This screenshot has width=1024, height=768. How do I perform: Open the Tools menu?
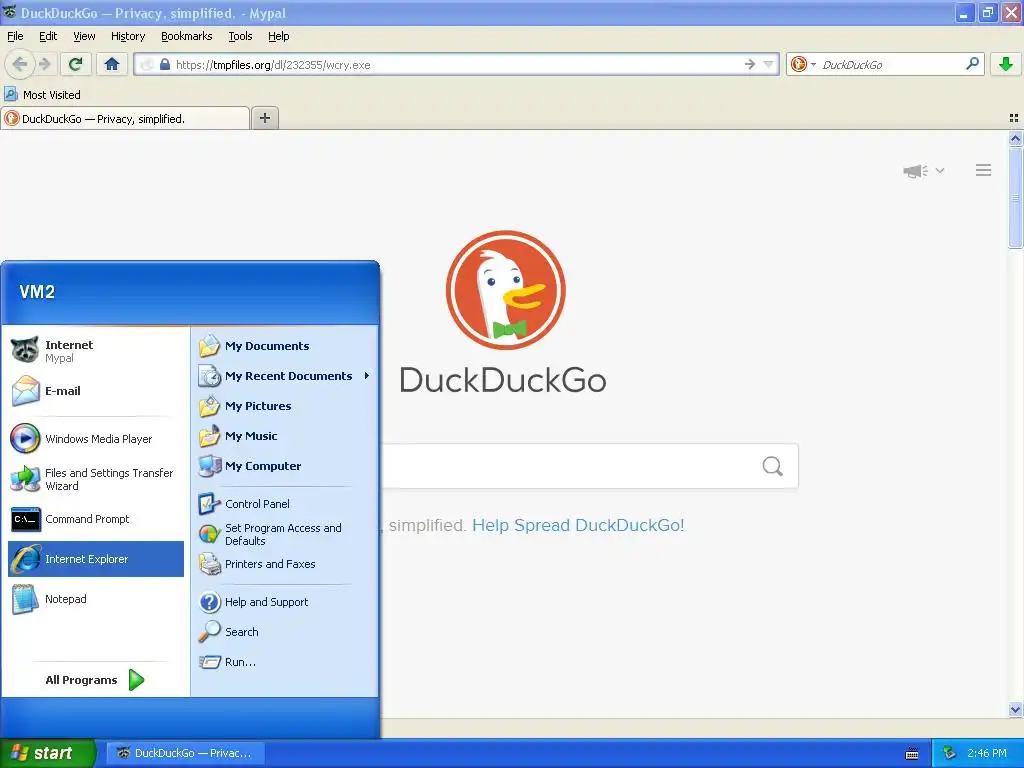tap(240, 36)
